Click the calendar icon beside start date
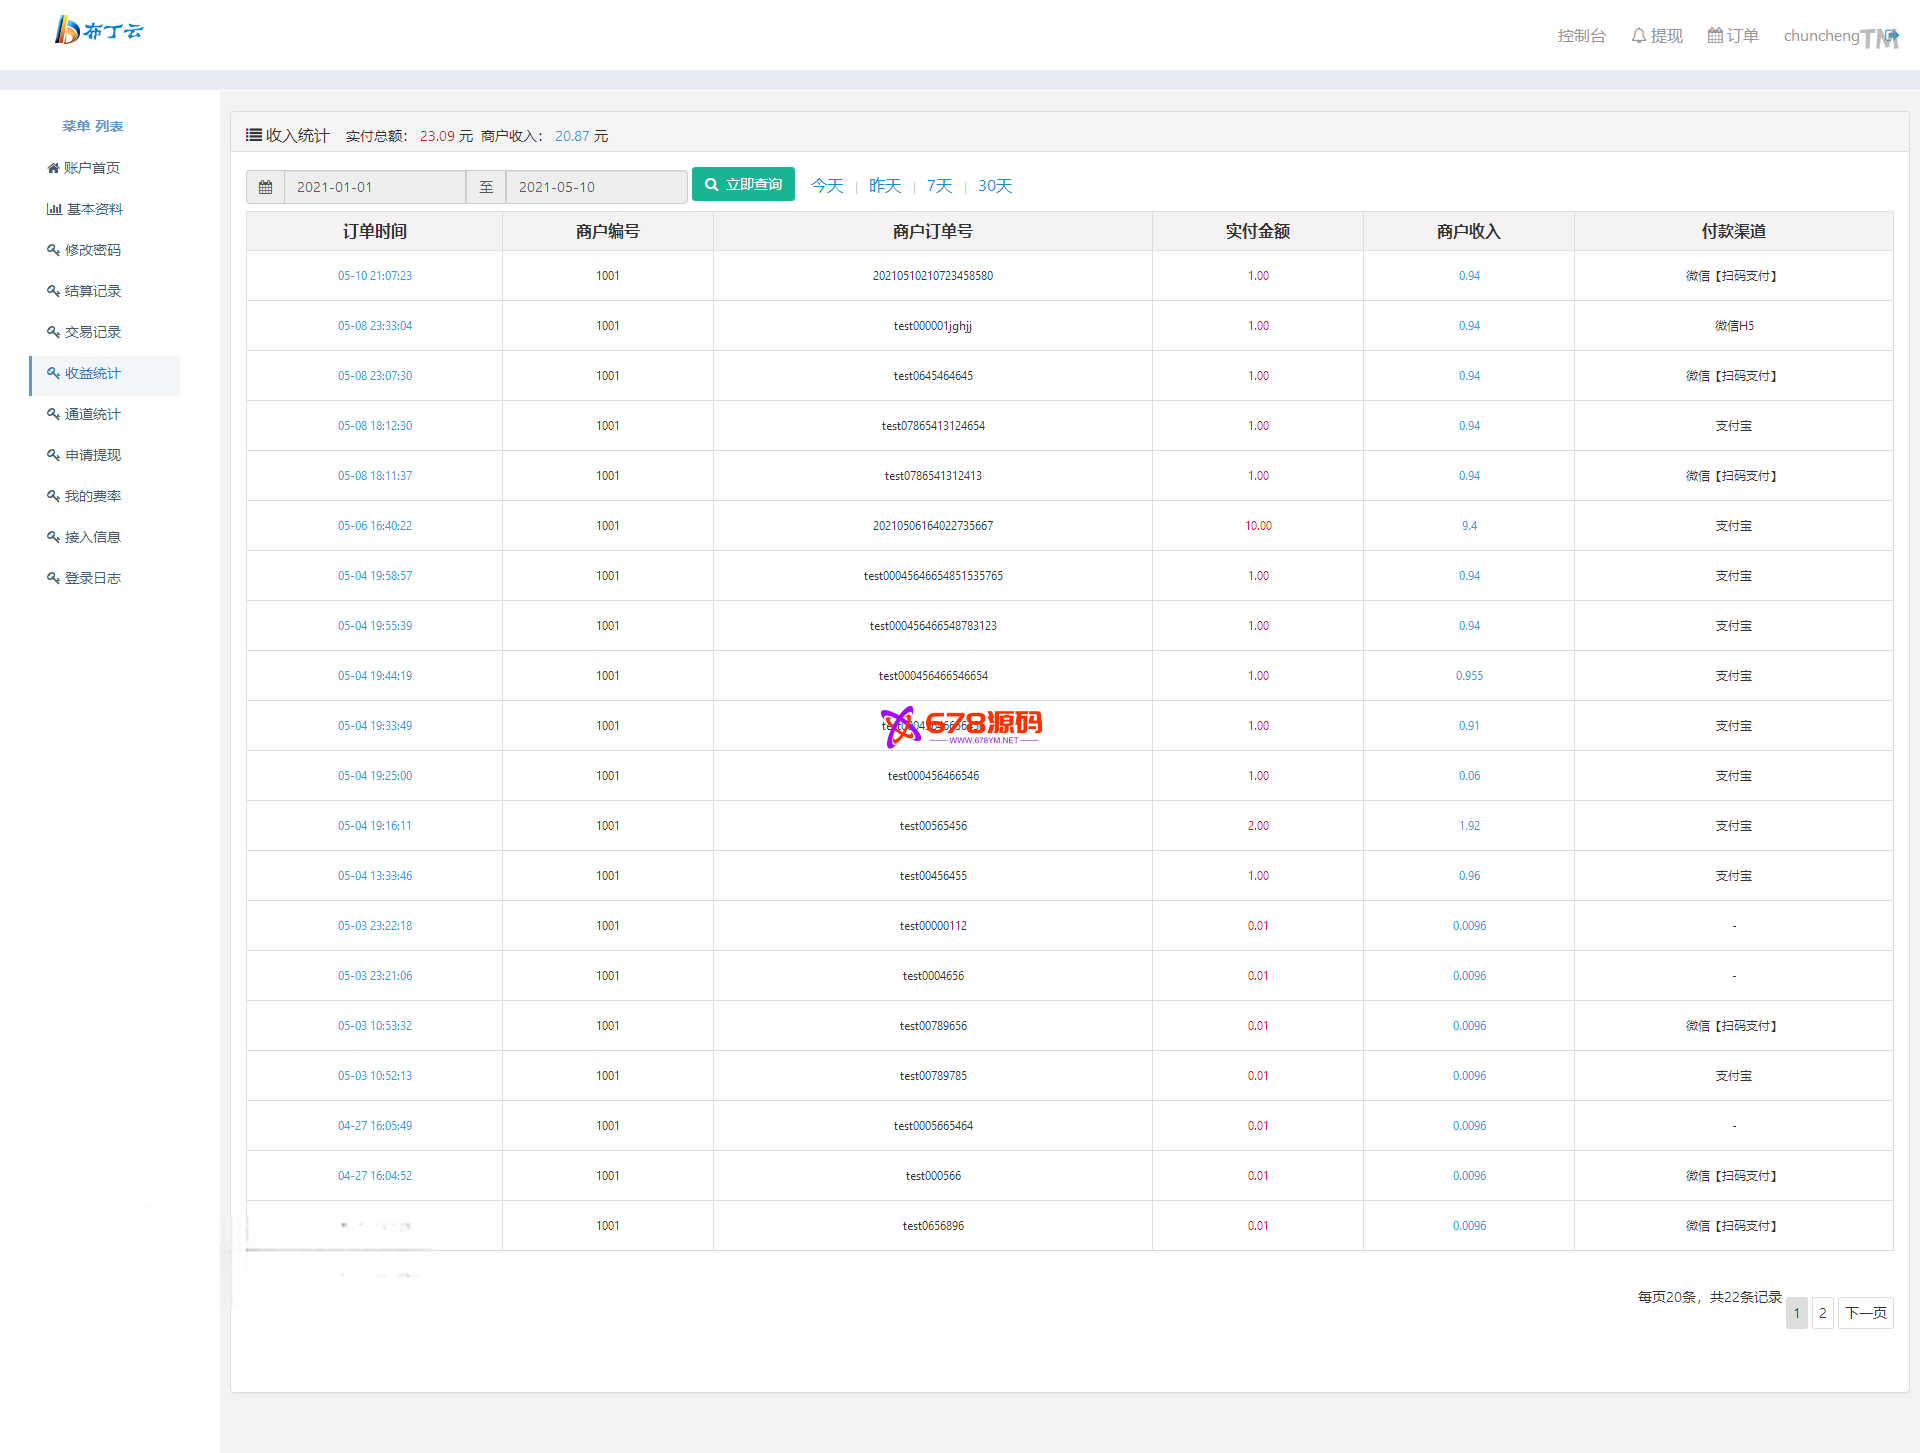Image resolution: width=1920 pixels, height=1453 pixels. (x=265, y=187)
